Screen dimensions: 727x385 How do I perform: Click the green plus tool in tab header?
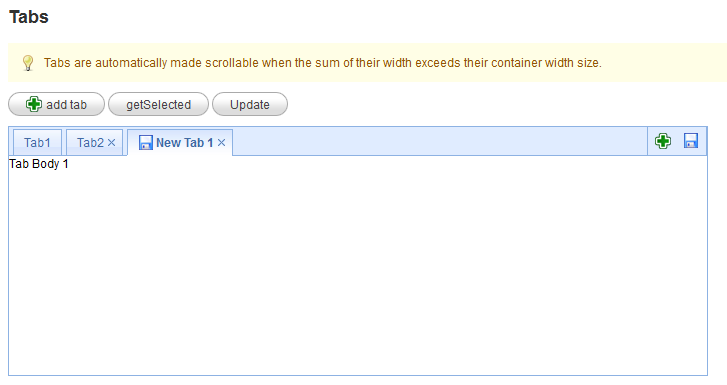663,141
